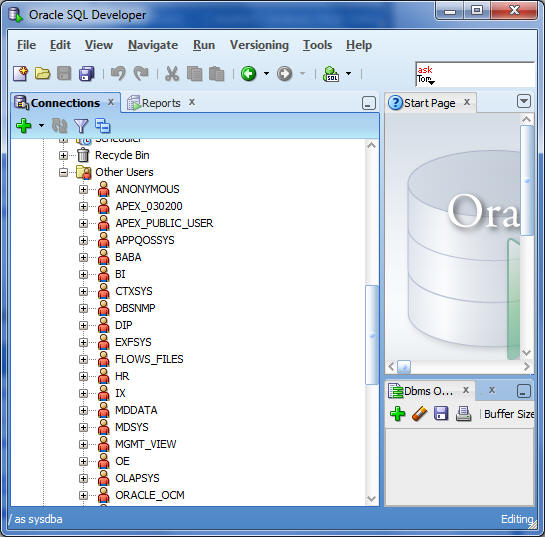The height and width of the screenshot is (537, 545).
Task: Click the Other Users folder icon
Action: click(x=83, y=172)
